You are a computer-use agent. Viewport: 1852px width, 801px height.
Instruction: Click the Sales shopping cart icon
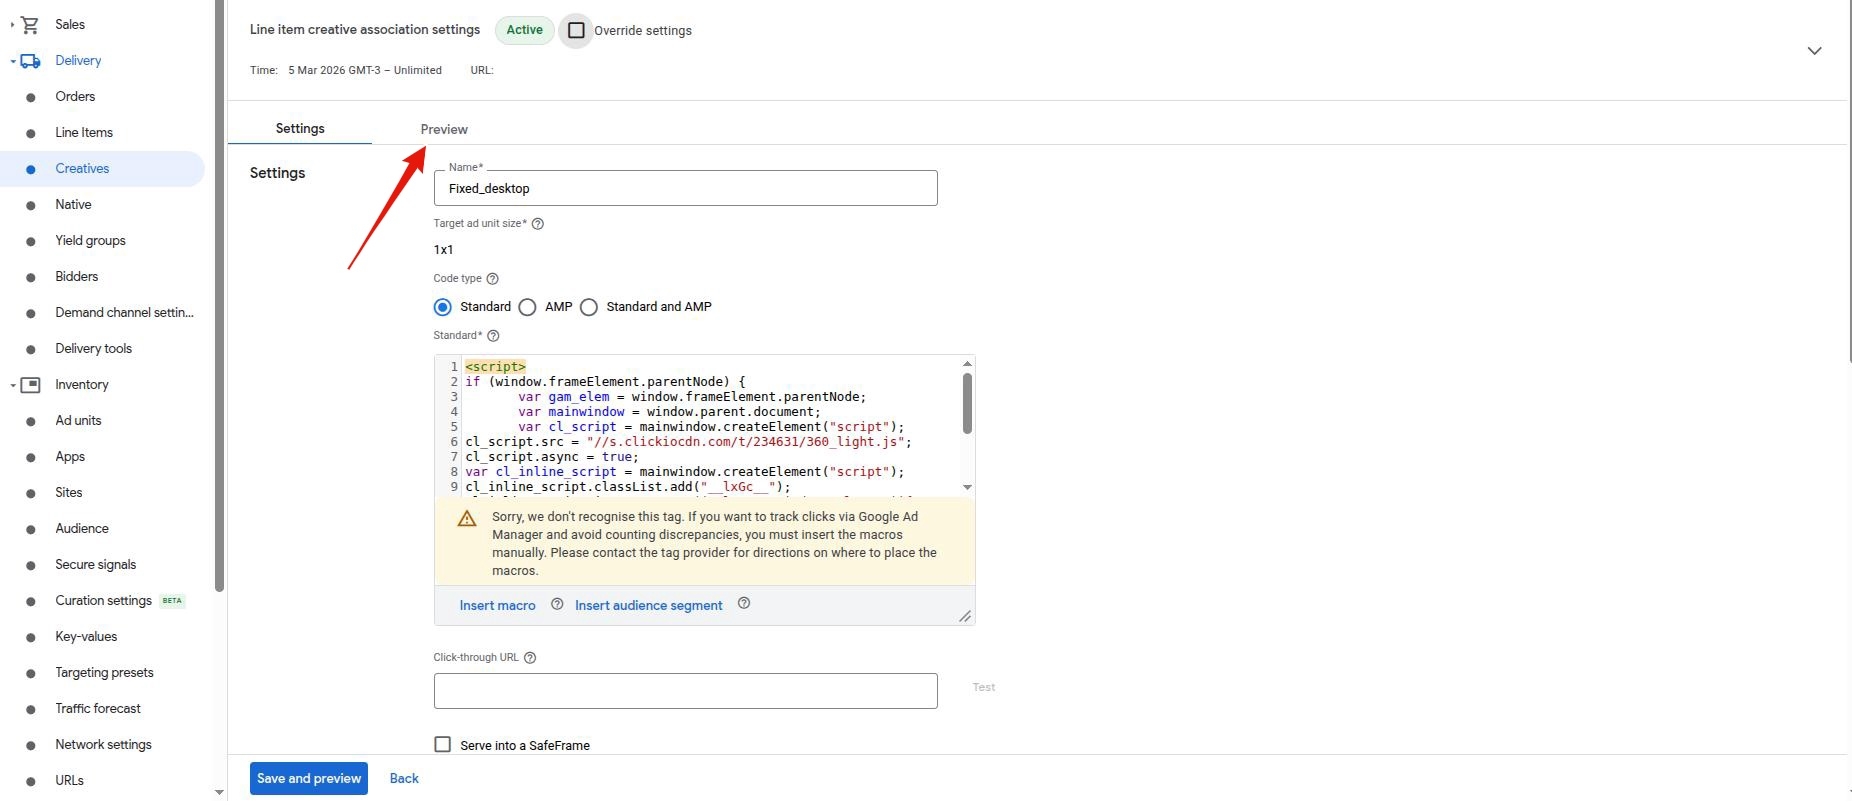tap(30, 25)
